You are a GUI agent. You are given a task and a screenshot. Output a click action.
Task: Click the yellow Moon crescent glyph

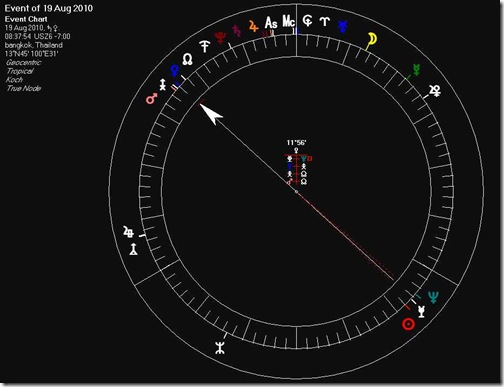tap(372, 39)
